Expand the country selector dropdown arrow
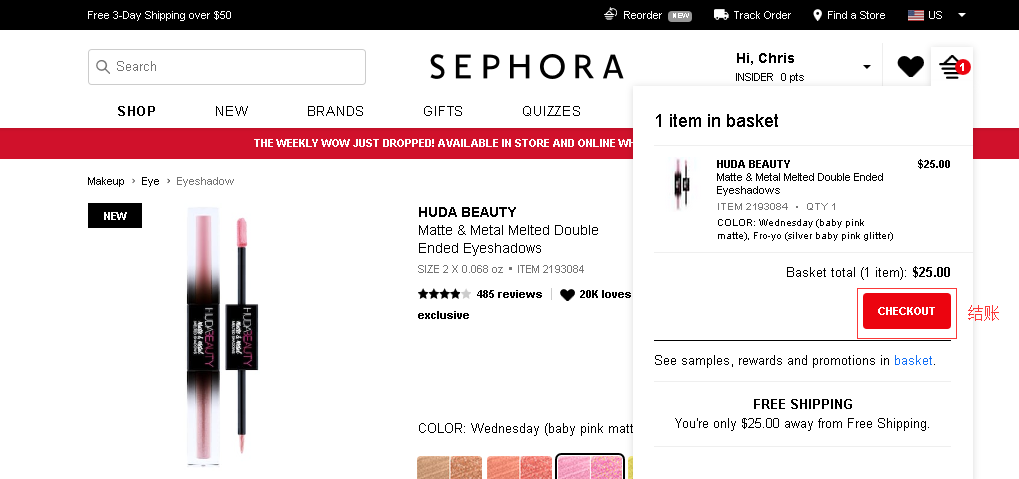Screen dimensions: 1019x479 coord(961,15)
